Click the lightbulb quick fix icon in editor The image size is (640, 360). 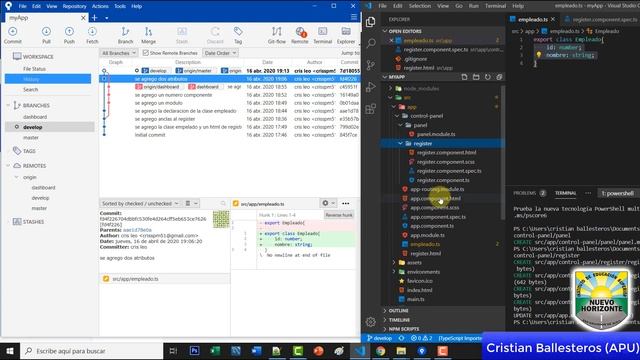coord(539,55)
